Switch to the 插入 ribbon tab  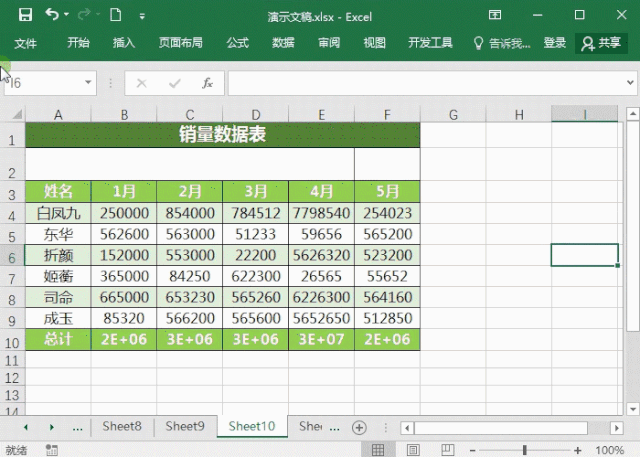click(x=124, y=42)
